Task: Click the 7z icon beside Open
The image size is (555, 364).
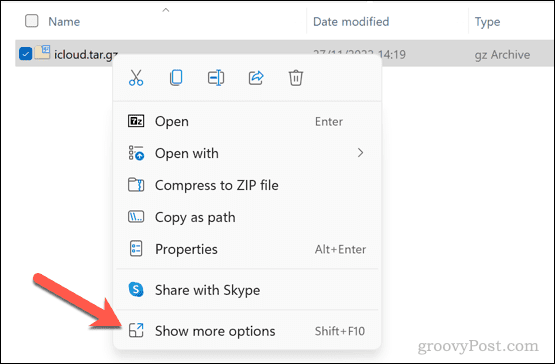Action: click(136, 121)
